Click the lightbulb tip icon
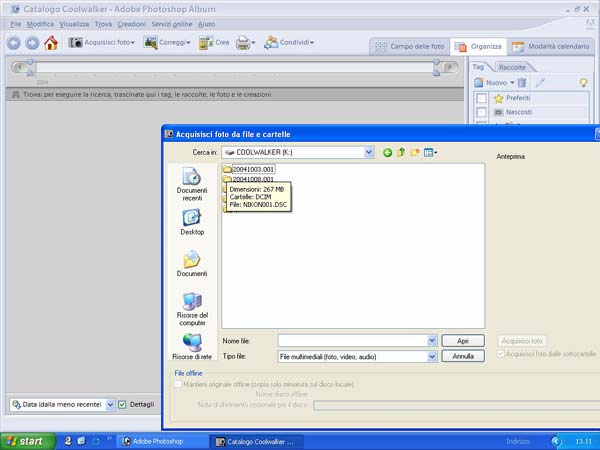 point(583,82)
